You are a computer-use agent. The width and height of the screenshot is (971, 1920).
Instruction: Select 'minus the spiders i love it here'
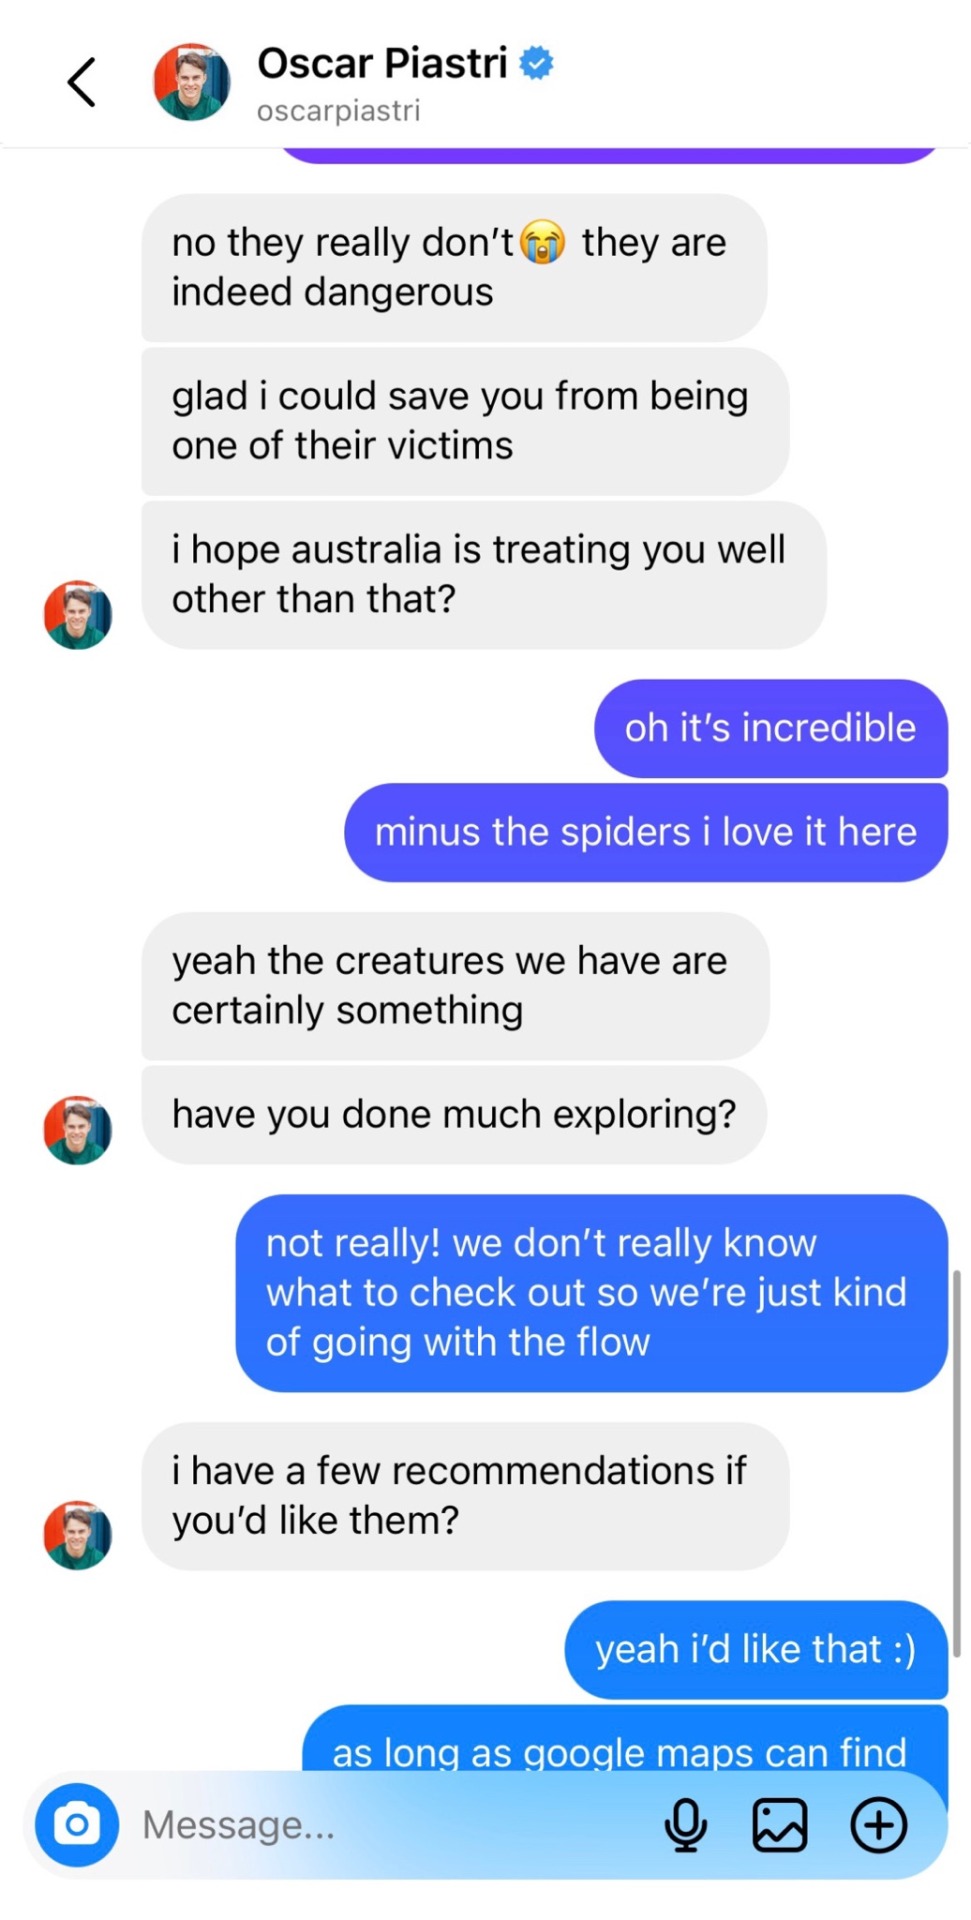click(x=646, y=833)
